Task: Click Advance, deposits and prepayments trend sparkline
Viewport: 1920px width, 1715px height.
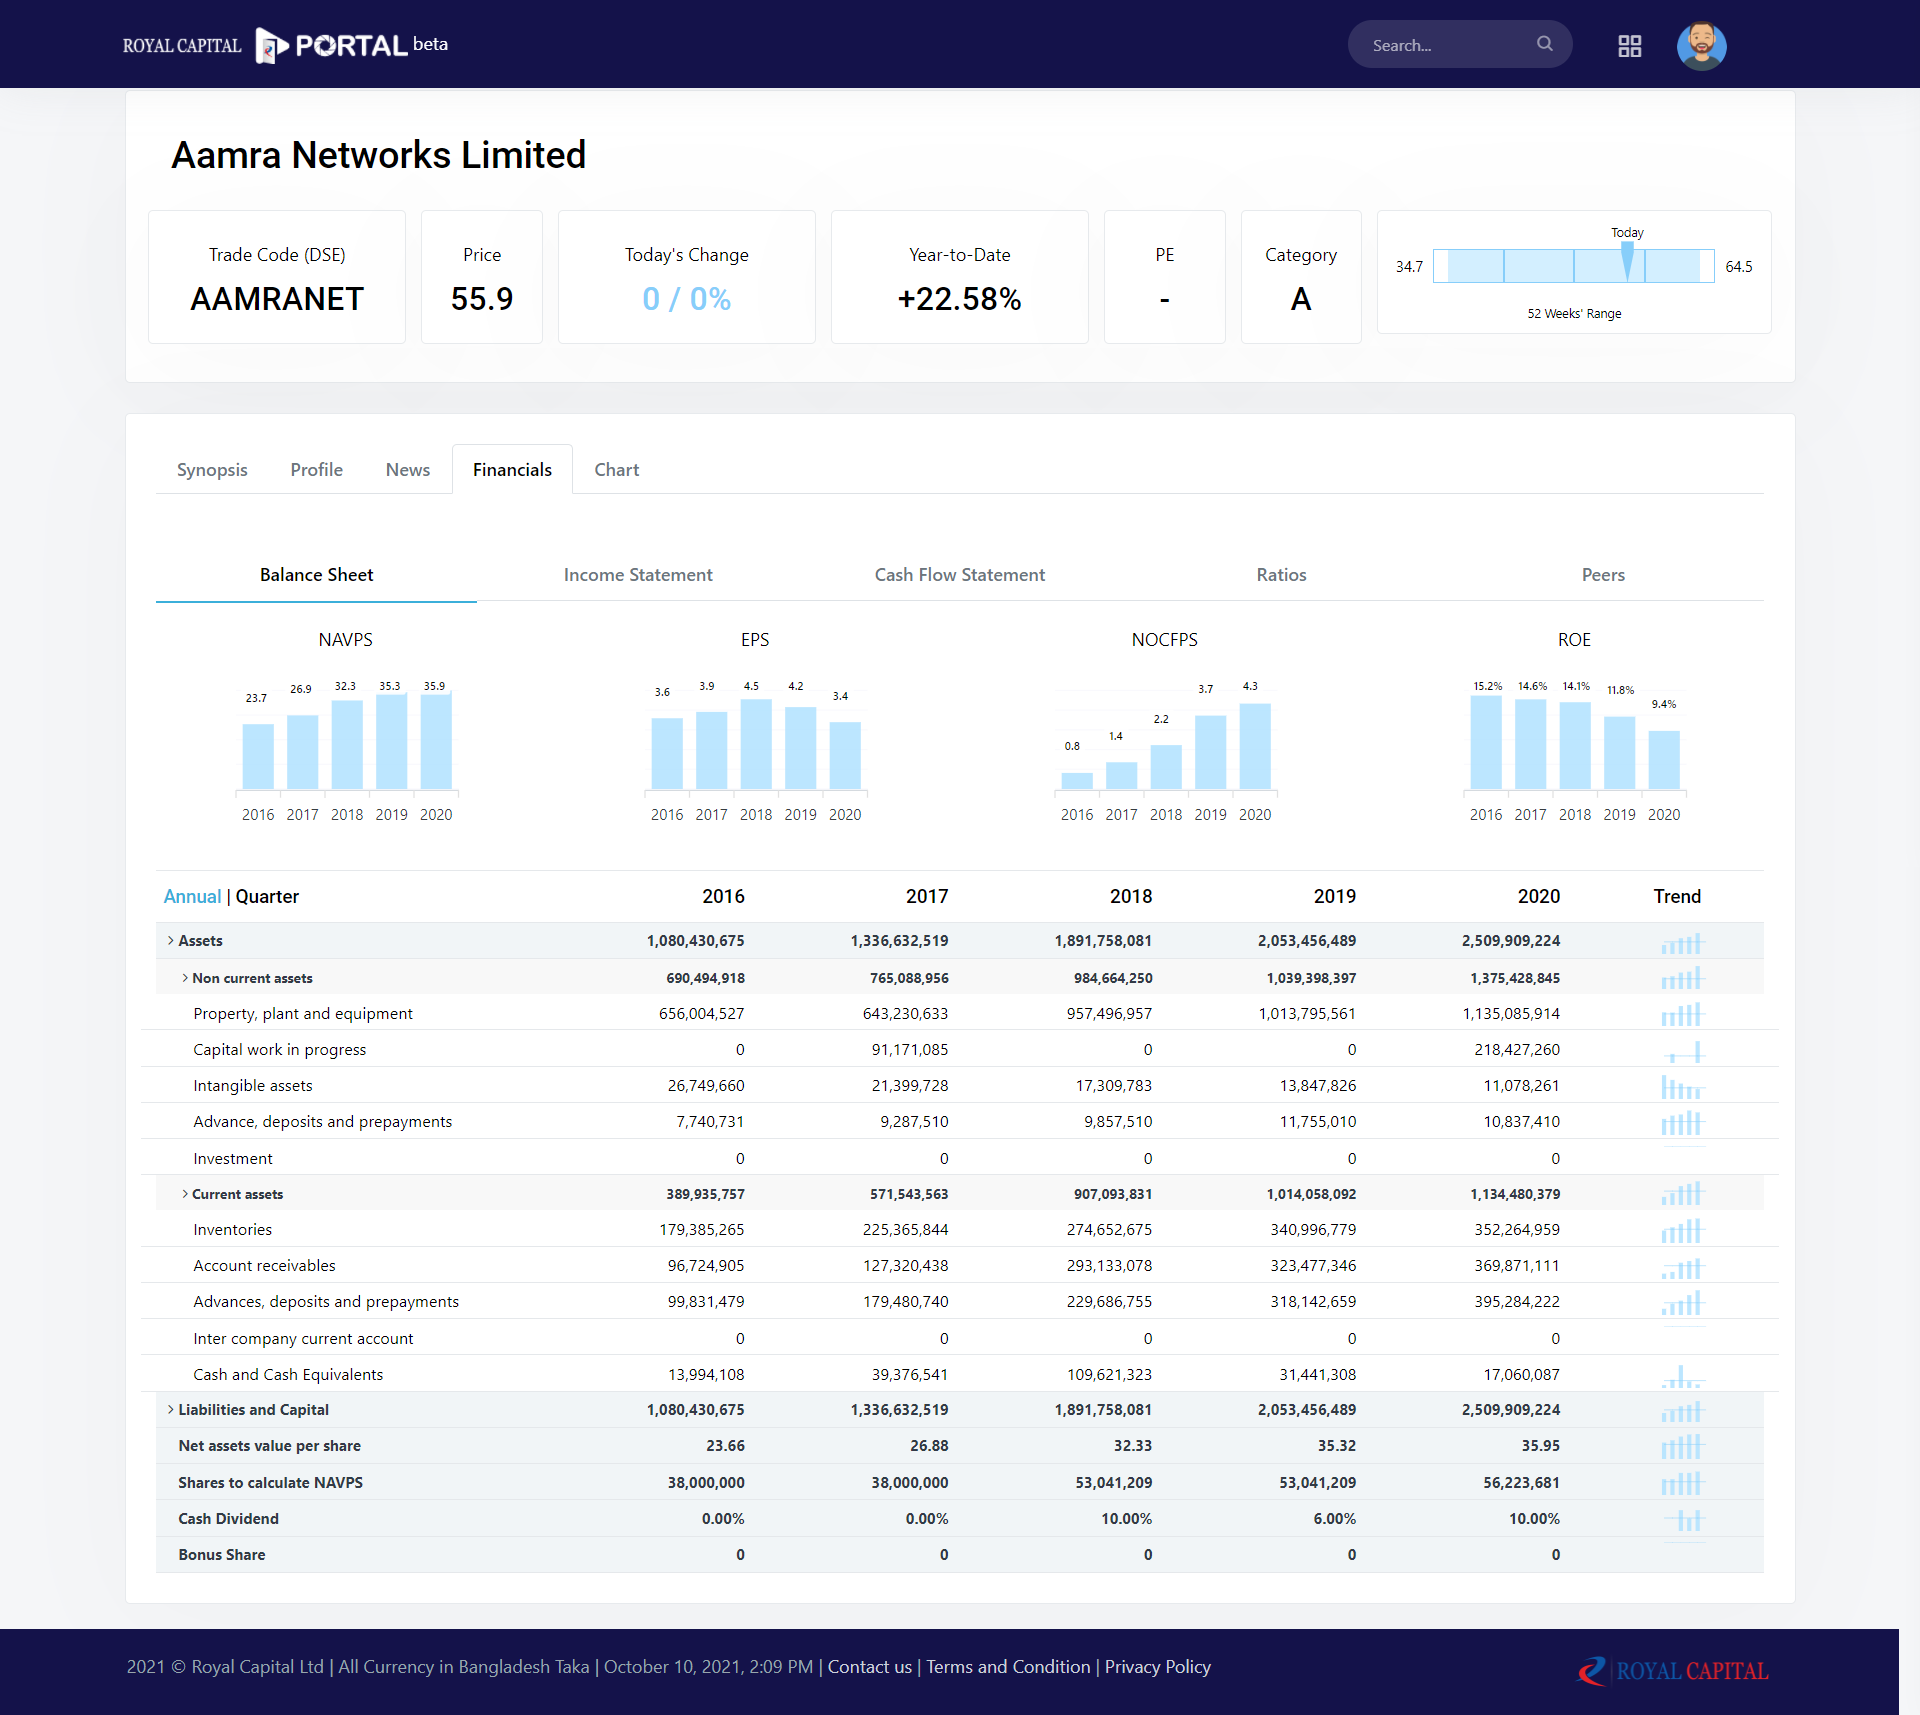Action: (1682, 1123)
